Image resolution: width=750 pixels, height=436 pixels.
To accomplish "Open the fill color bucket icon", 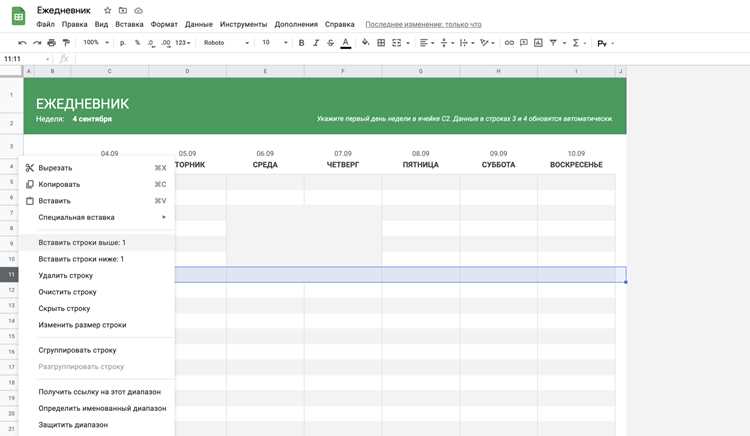I will (x=365, y=43).
